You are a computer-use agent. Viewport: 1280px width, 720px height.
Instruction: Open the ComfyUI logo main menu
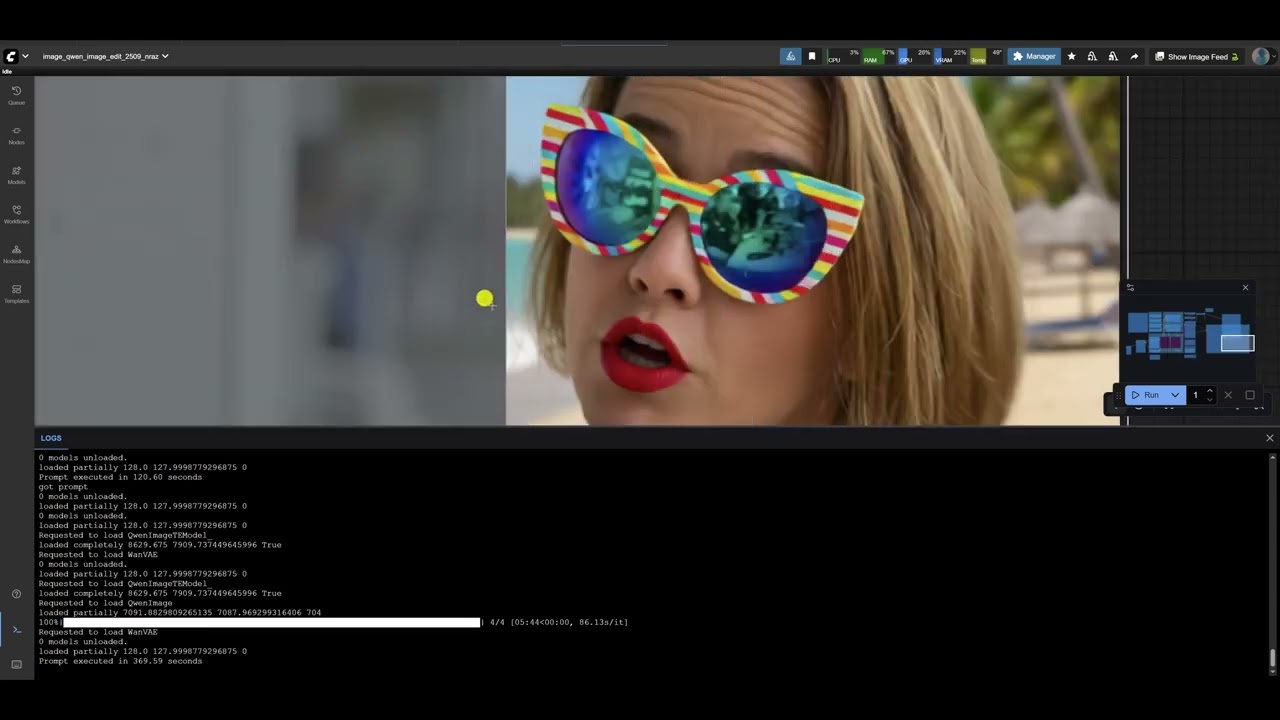(x=16, y=56)
